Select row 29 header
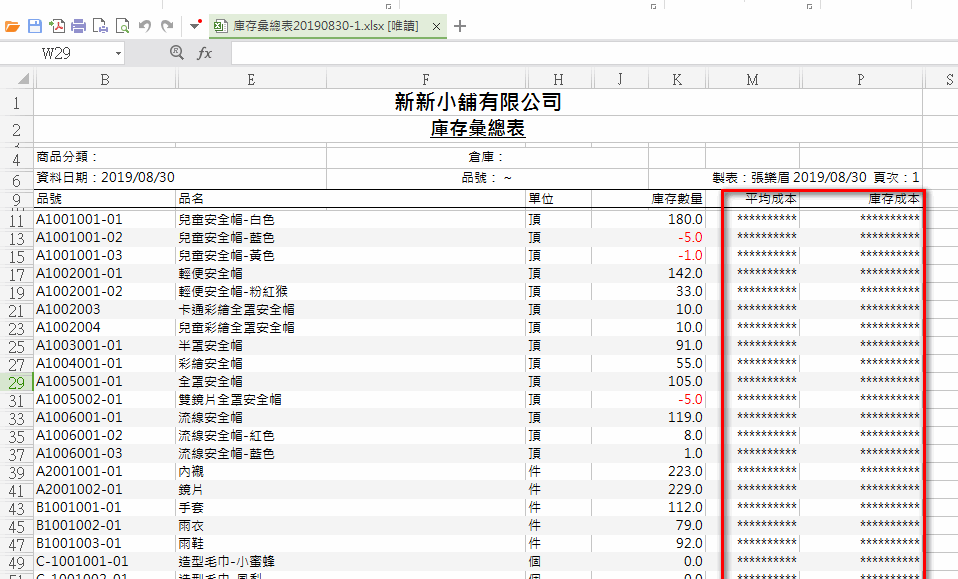Image resolution: width=958 pixels, height=579 pixels. [16, 382]
